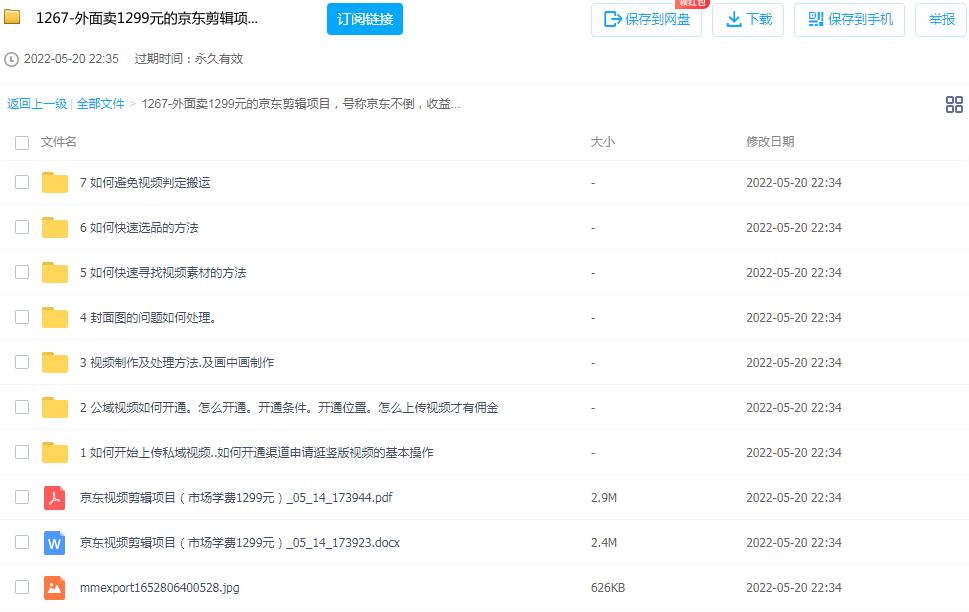Click 保存到手机 button
The image size is (969, 612).
point(850,20)
